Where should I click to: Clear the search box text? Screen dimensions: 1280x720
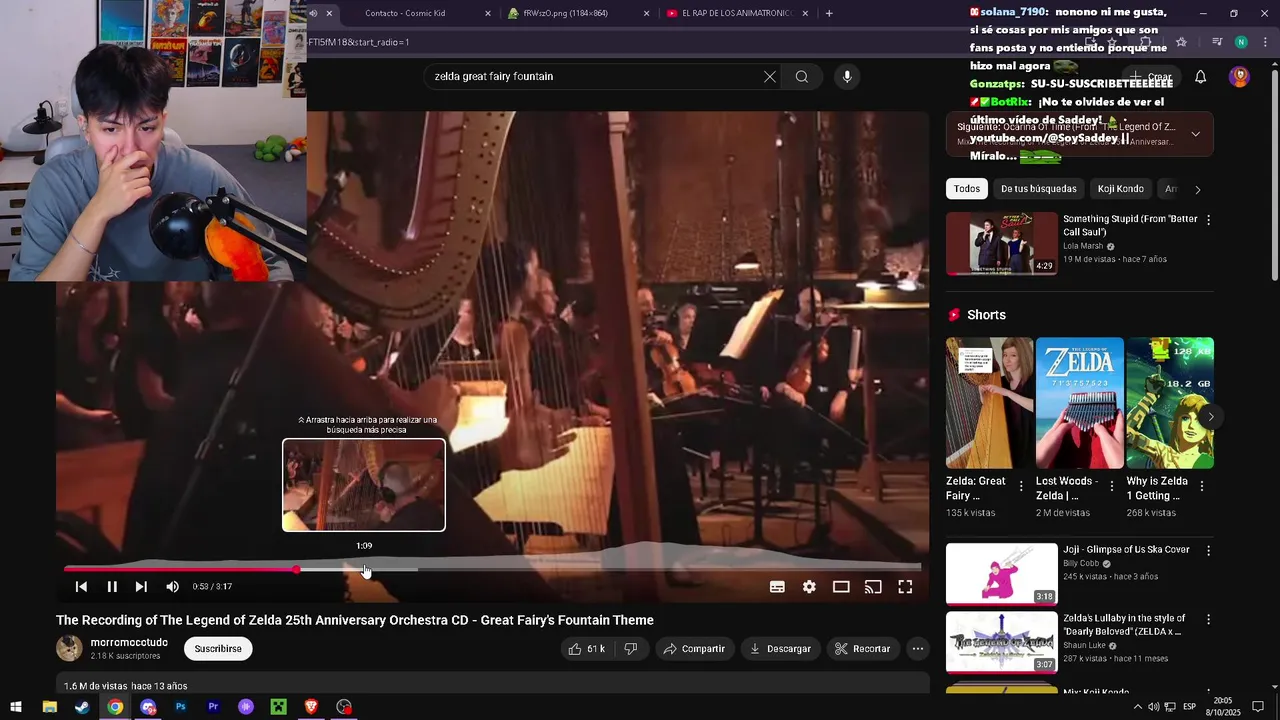(x=770, y=77)
